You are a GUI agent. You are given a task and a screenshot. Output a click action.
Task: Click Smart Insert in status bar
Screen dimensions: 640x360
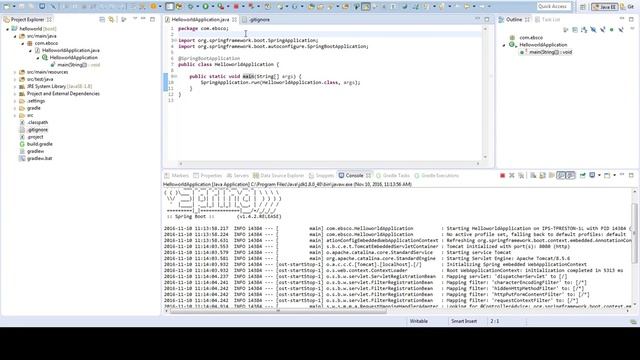click(x=464, y=321)
